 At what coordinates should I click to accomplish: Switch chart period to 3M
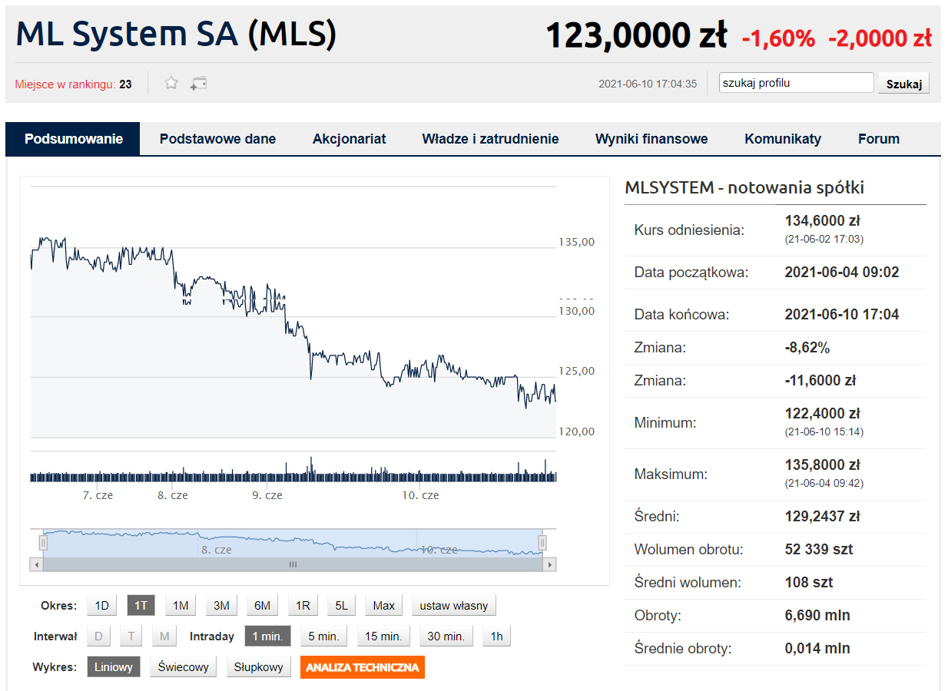pyautogui.click(x=221, y=605)
